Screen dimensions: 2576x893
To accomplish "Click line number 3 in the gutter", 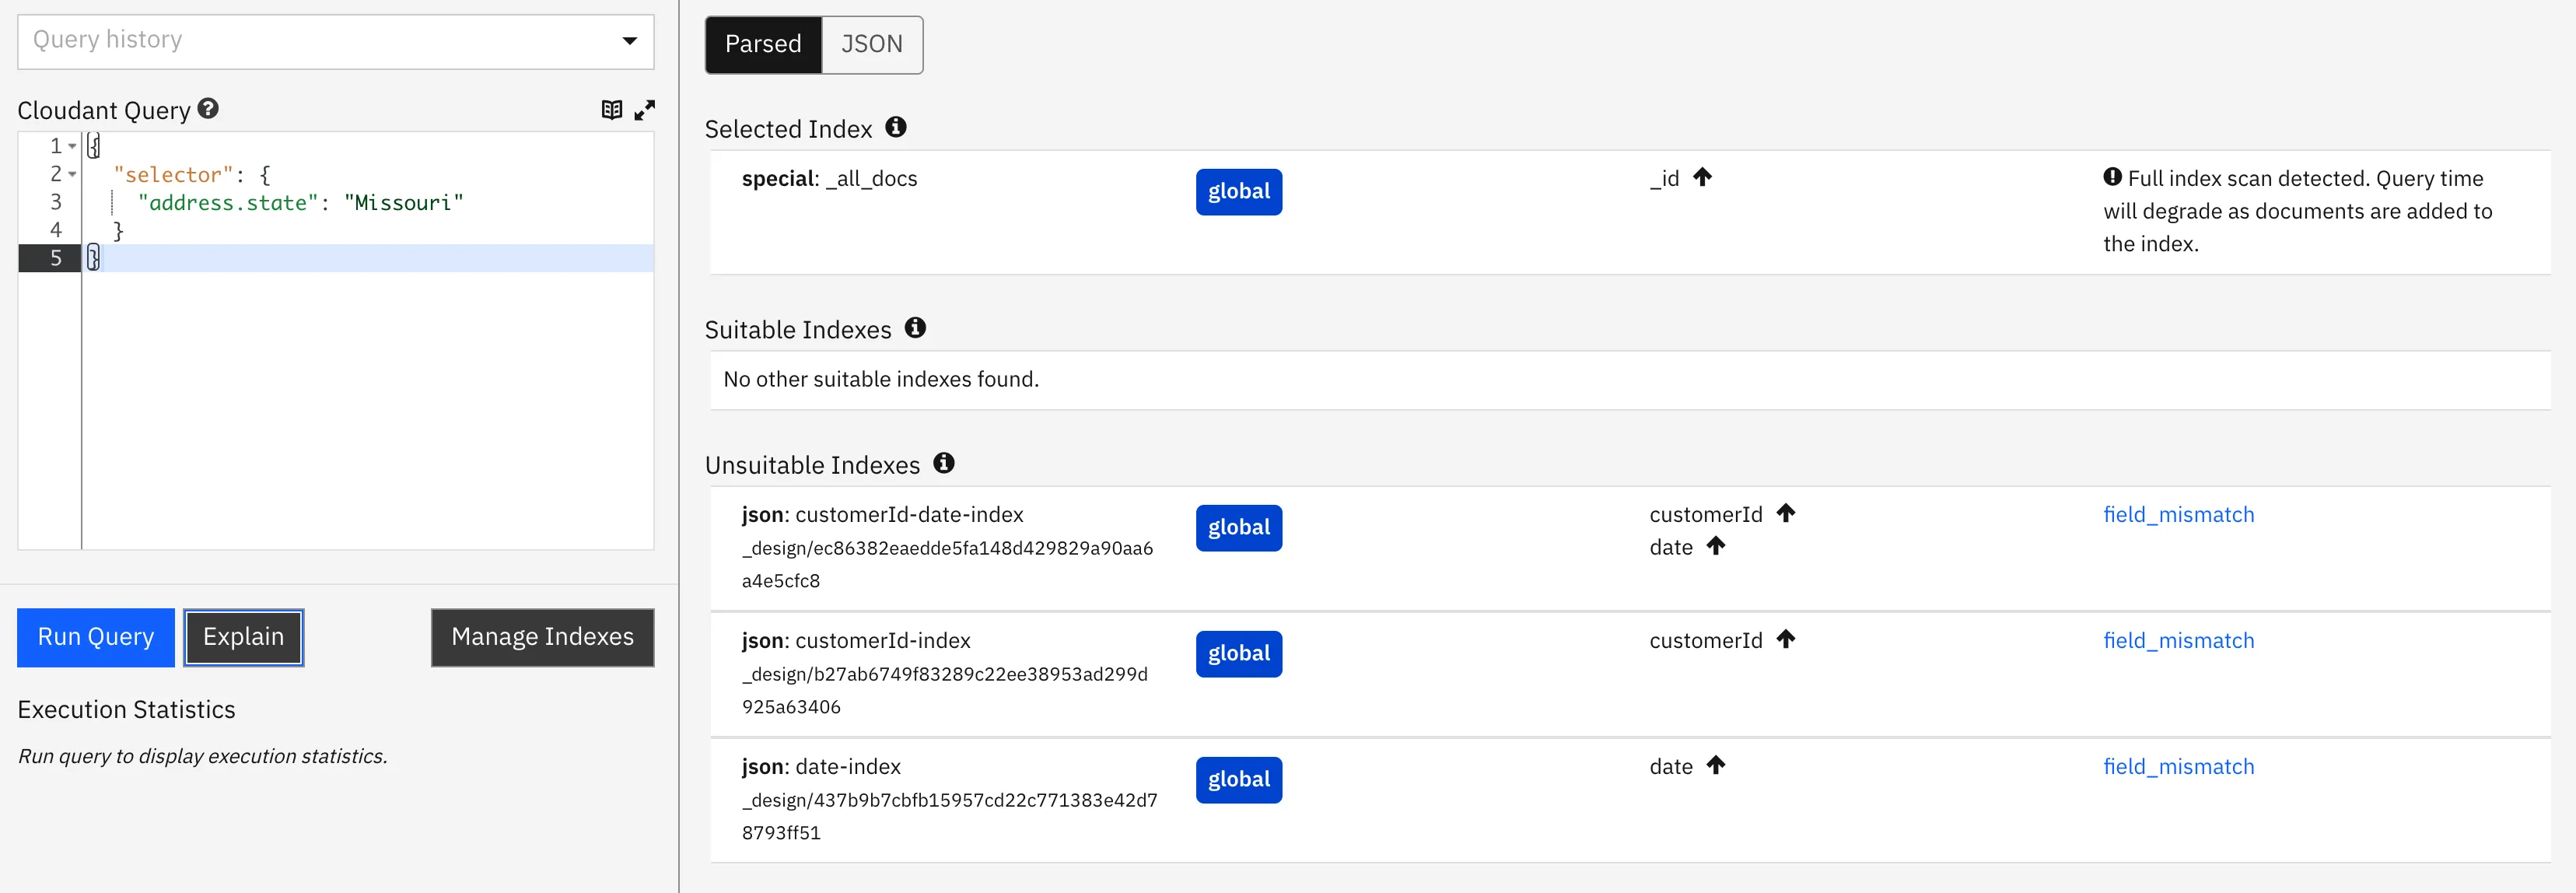I will (56, 202).
